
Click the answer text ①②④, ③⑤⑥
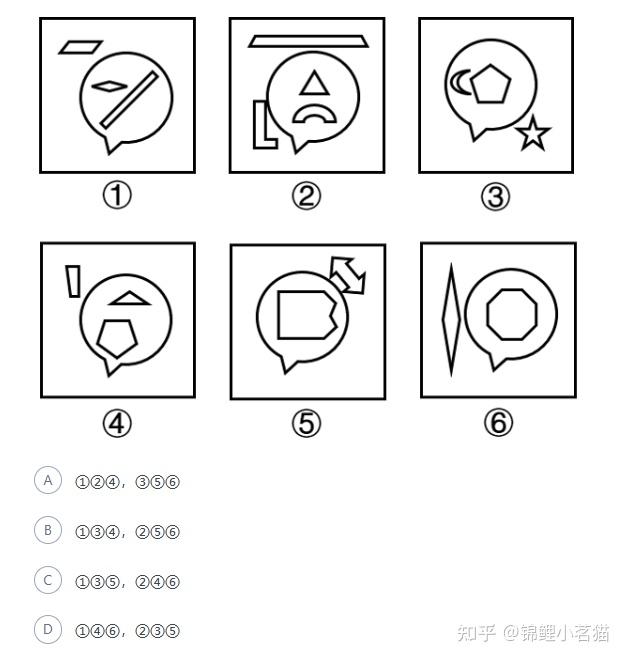point(127,482)
